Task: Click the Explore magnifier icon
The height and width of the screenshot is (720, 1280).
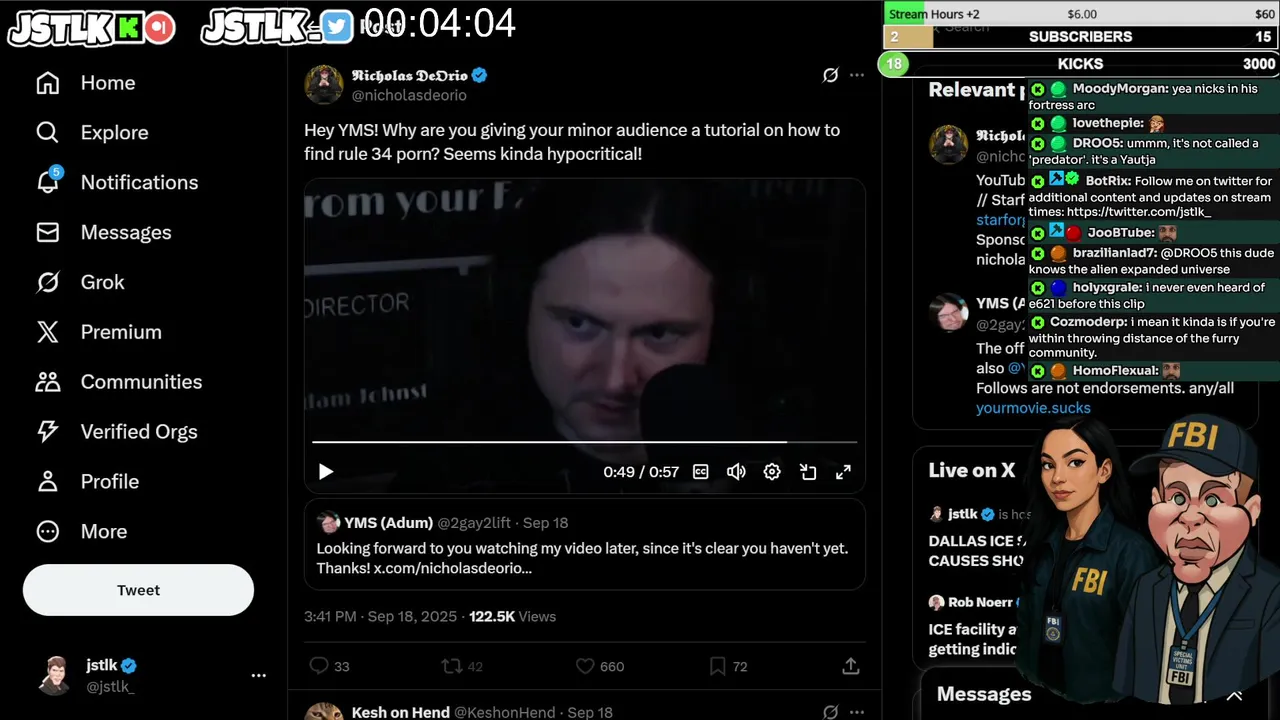Action: pos(47,132)
